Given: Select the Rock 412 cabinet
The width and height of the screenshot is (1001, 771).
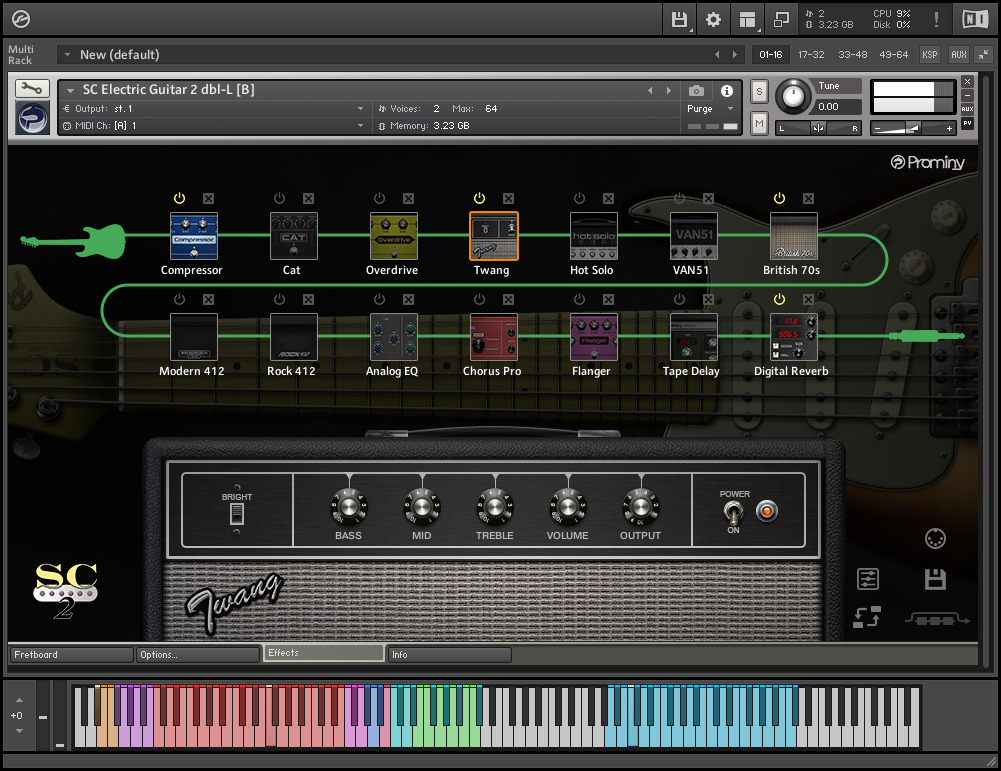Looking at the screenshot, I should point(294,337).
